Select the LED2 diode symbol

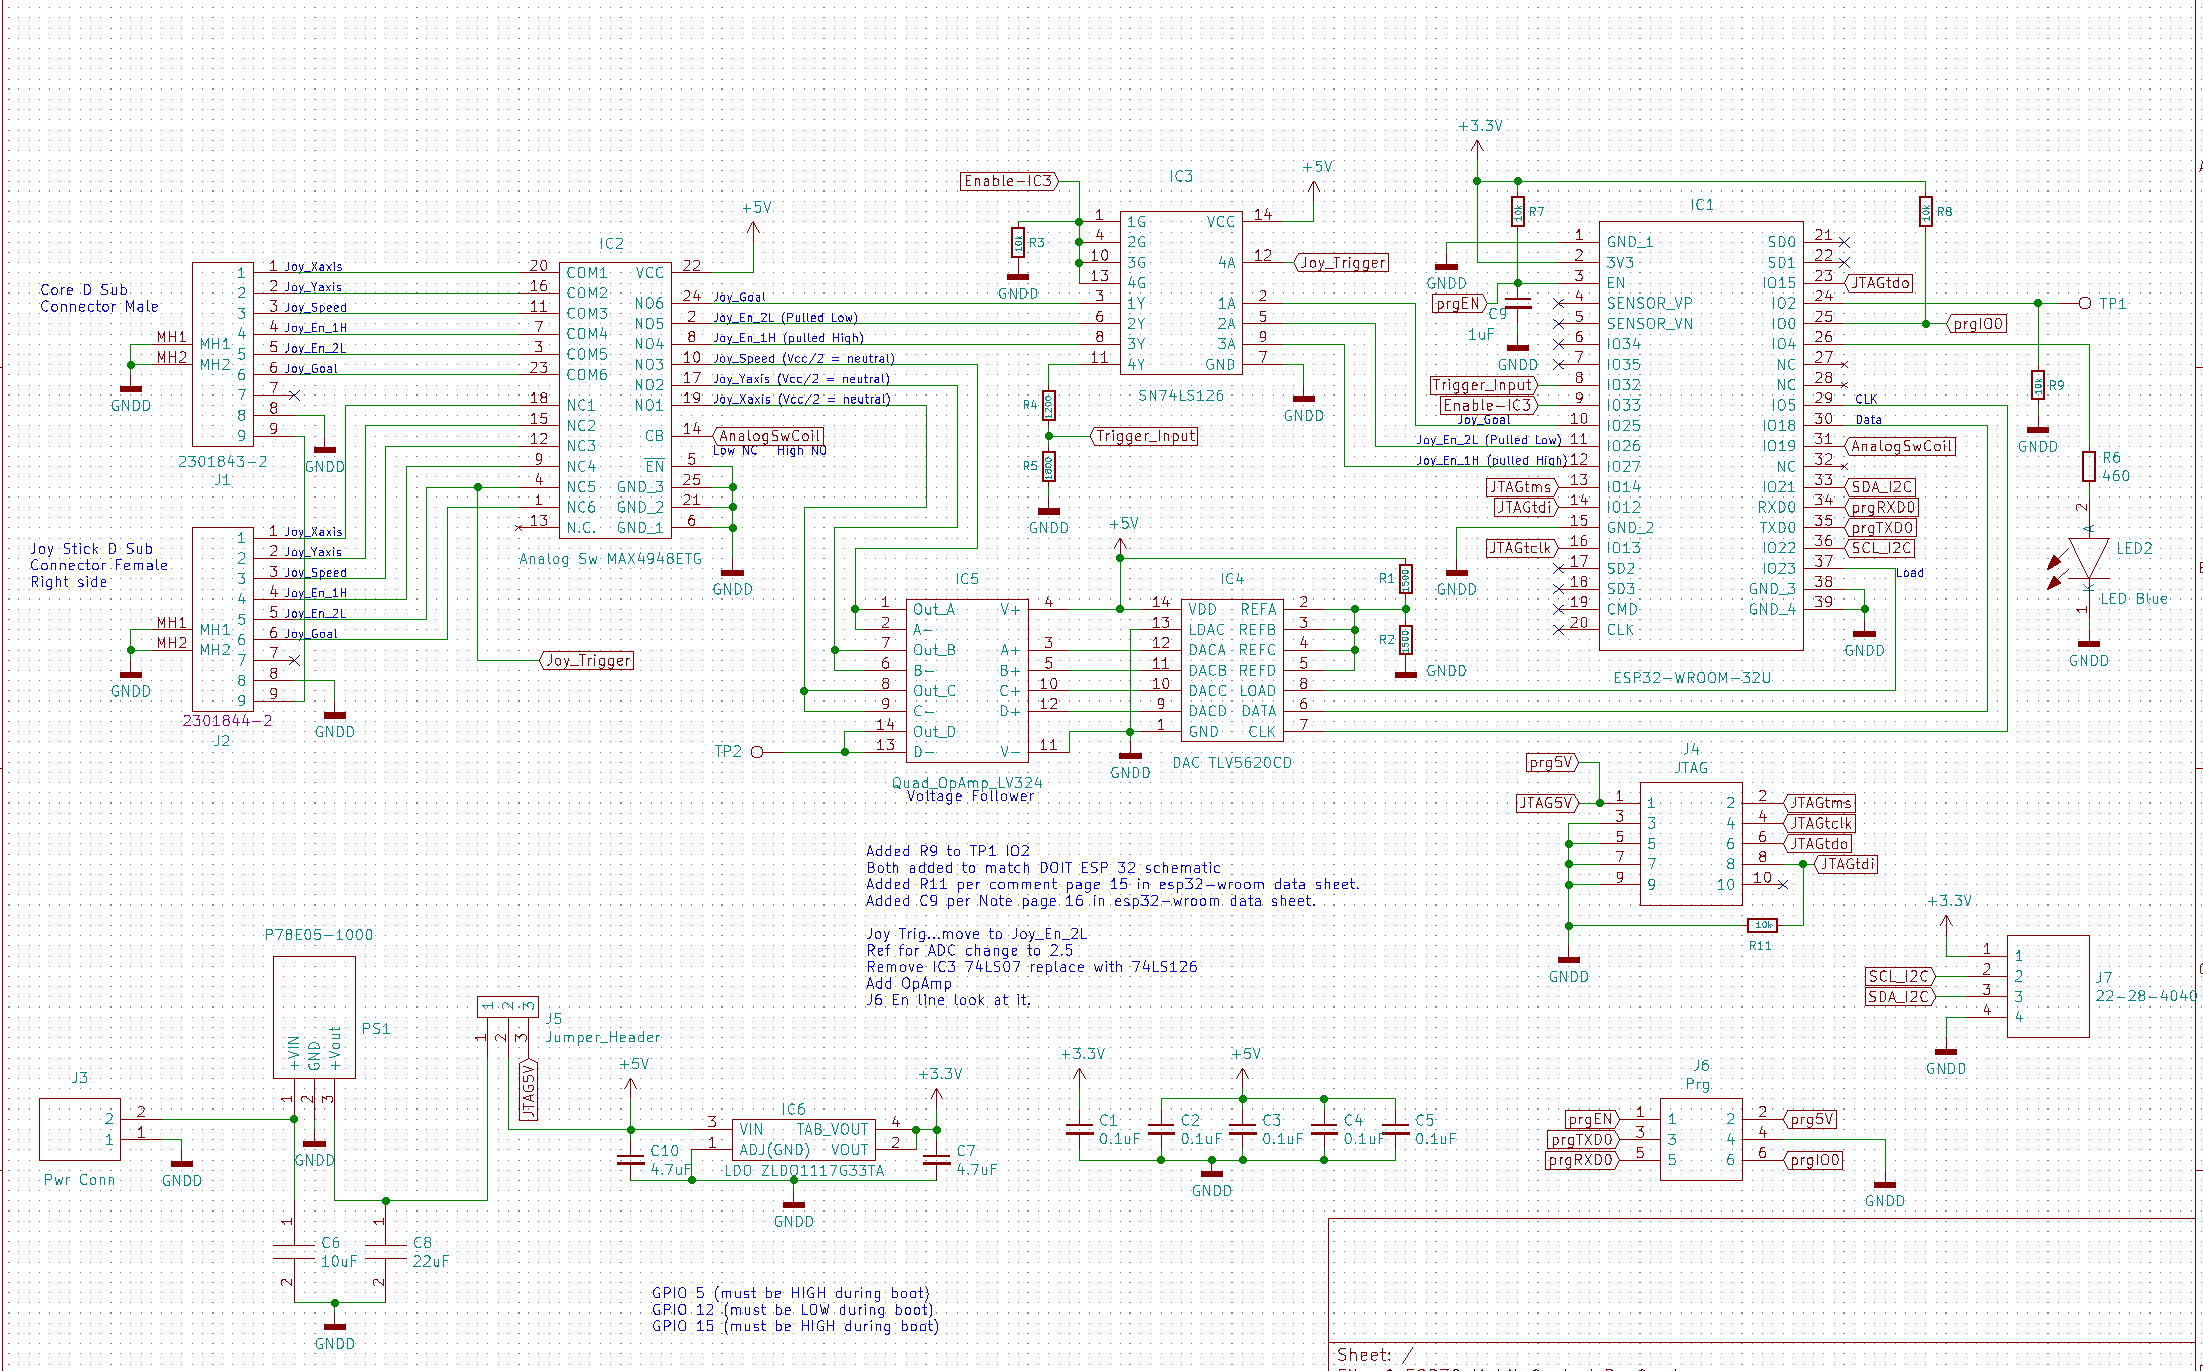pos(2088,559)
